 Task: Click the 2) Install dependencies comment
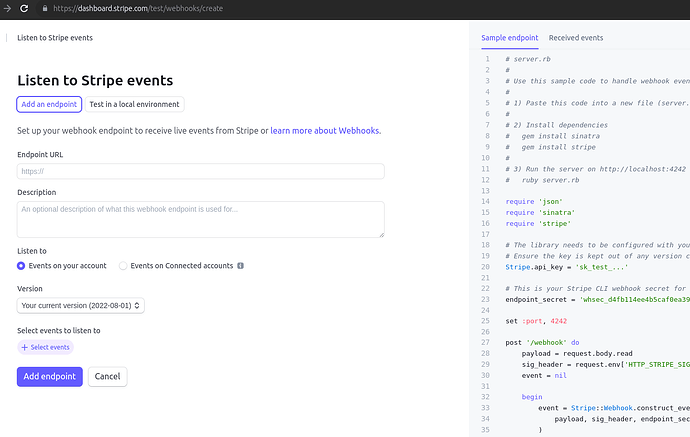coord(556,125)
